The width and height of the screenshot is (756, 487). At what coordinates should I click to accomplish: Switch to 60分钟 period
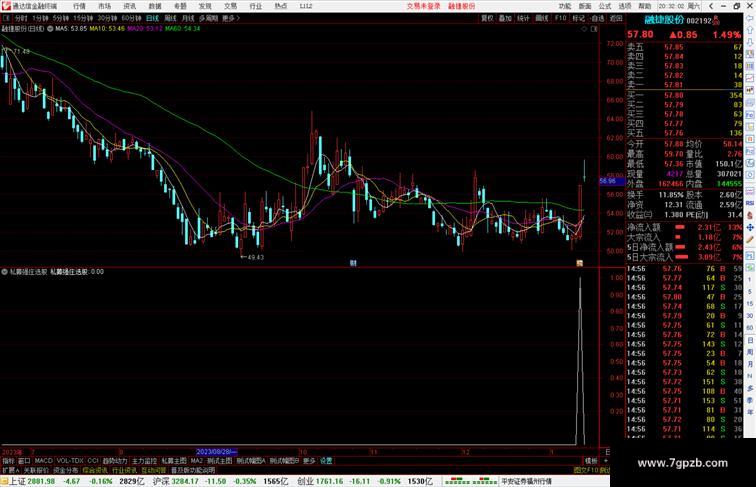click(131, 18)
